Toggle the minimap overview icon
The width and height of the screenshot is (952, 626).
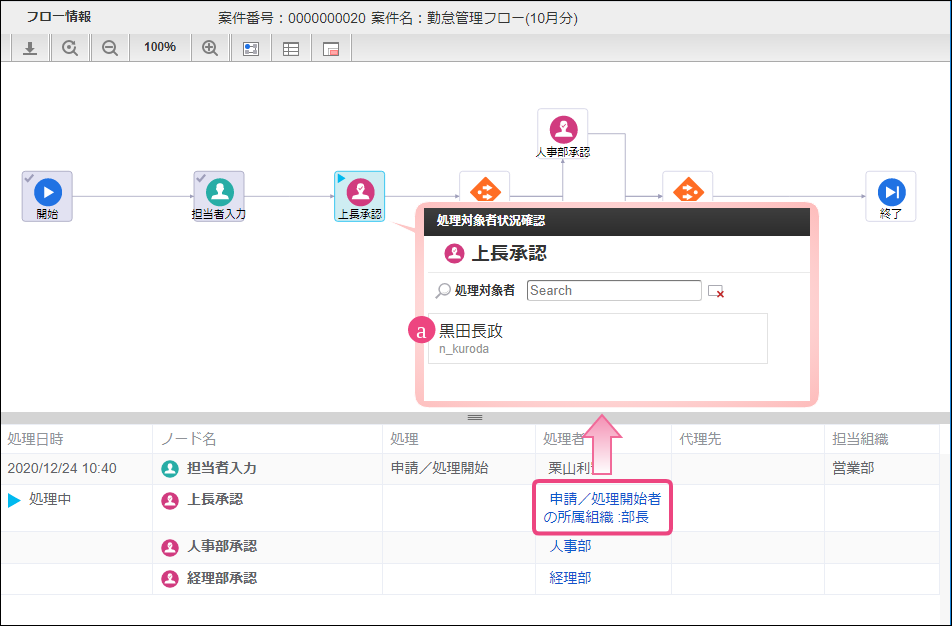pos(331,49)
